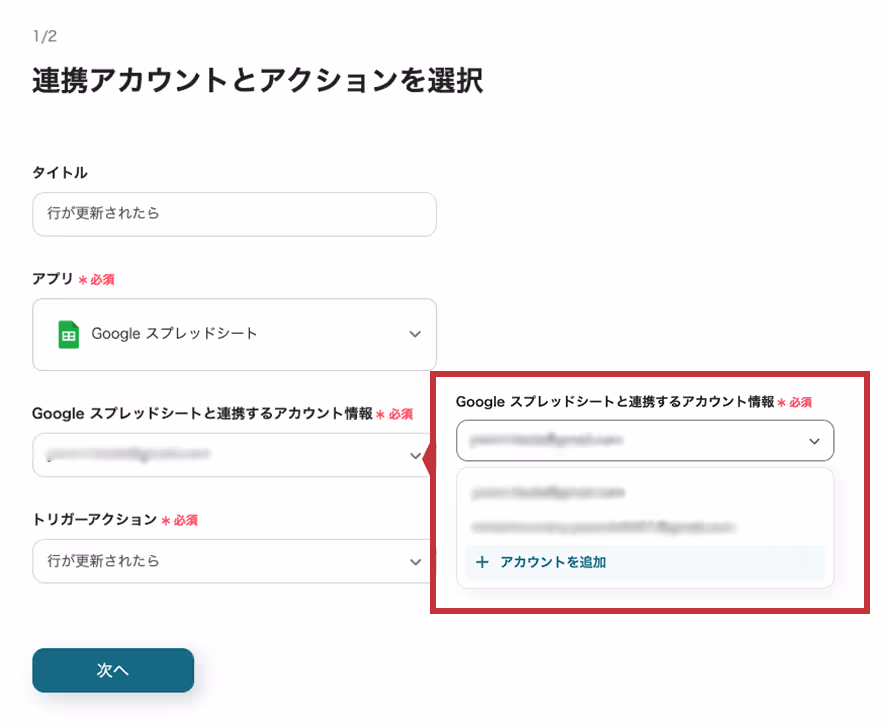Open the トリガーアクション dropdown

(232, 561)
